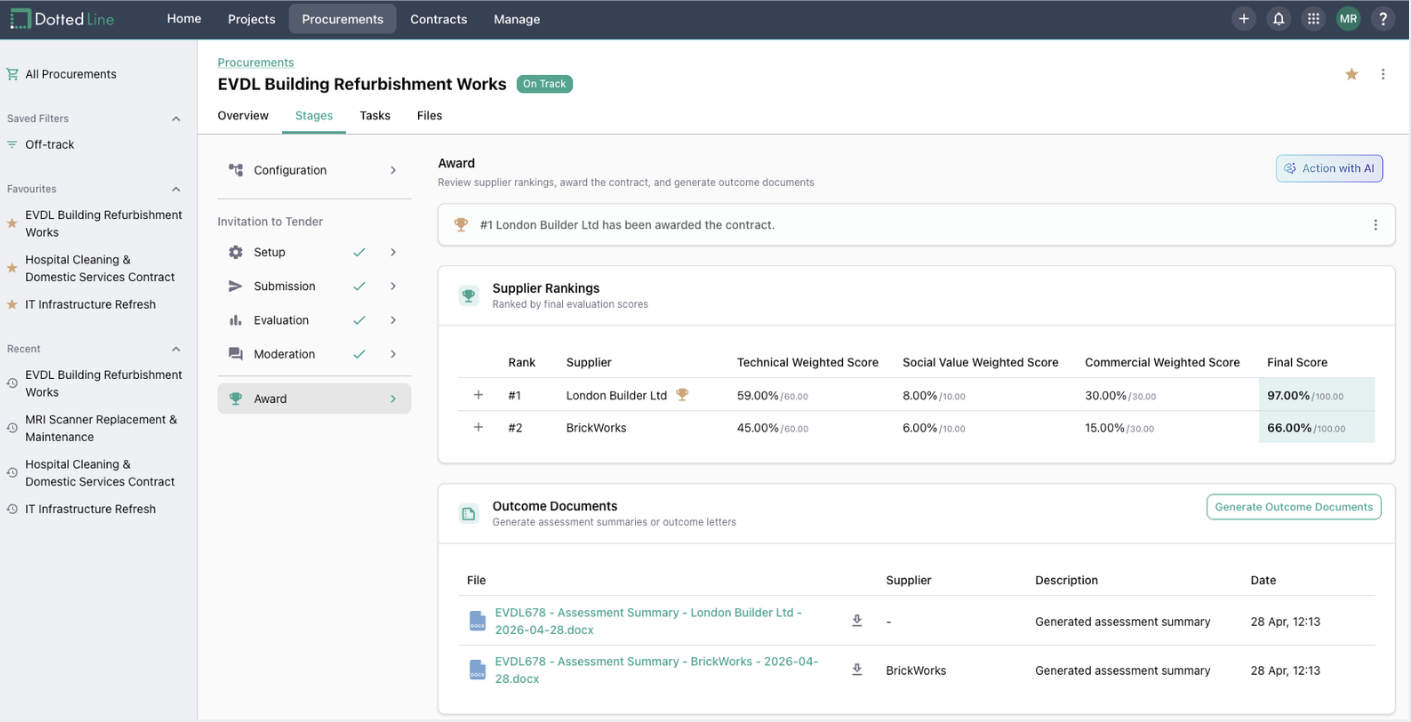The width and height of the screenshot is (1411, 722).
Task: Open the Configuration stage chevron
Action: [393, 170]
